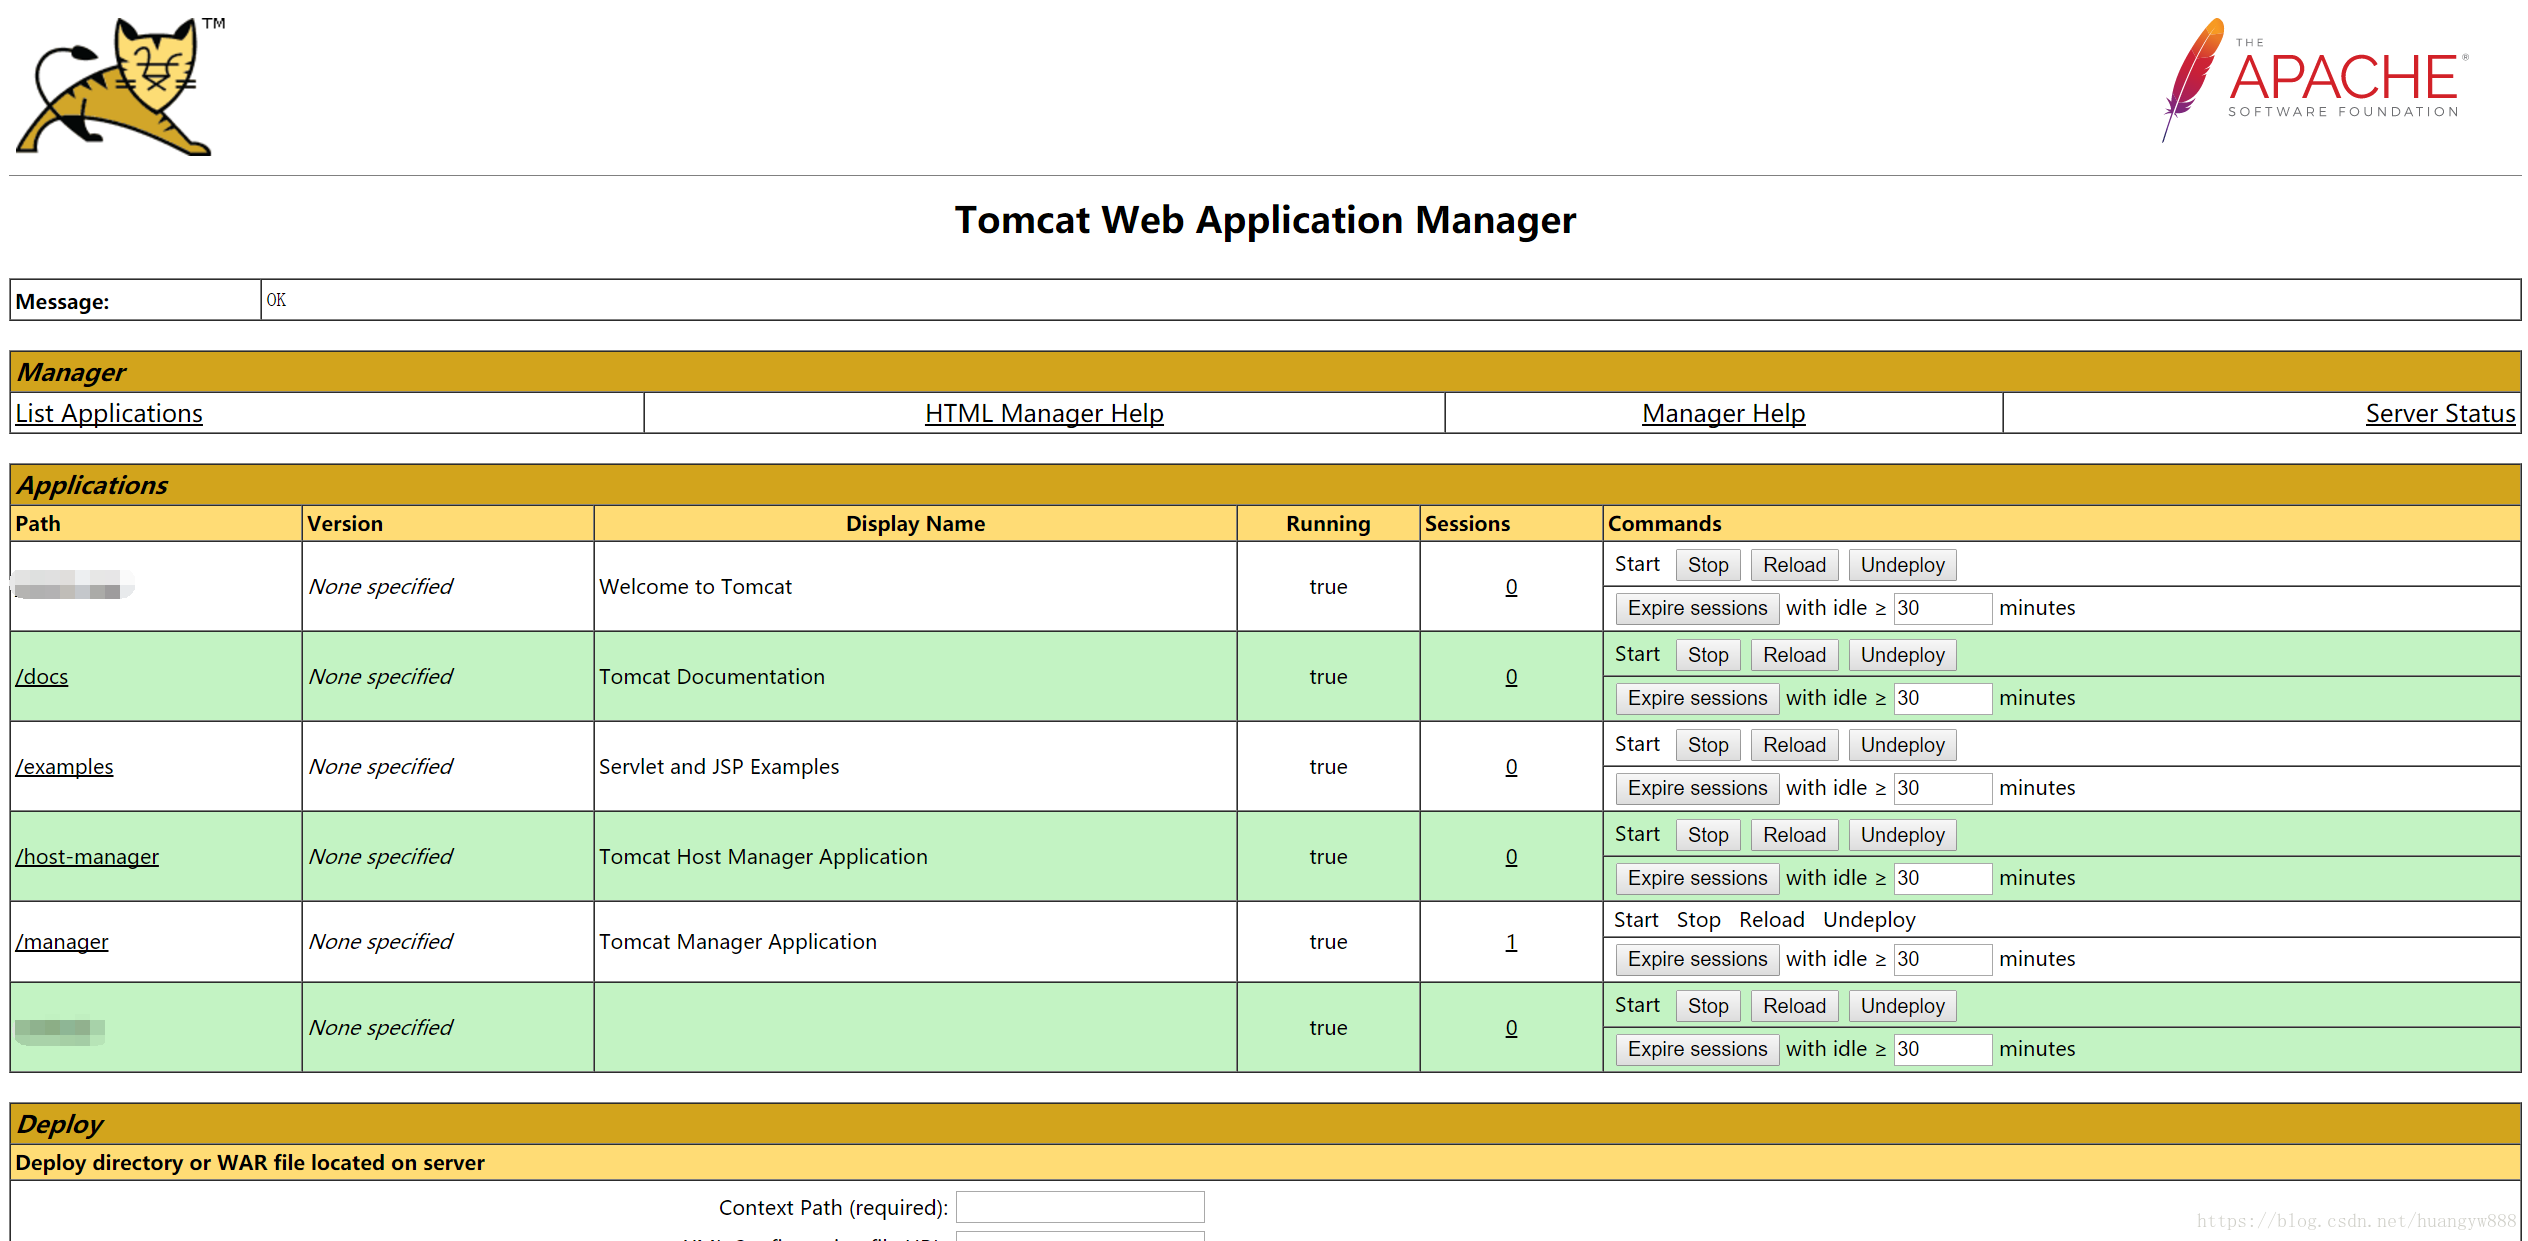The height and width of the screenshot is (1241, 2528).
Task: Click idle minutes field for /manager row
Action: point(1943,959)
